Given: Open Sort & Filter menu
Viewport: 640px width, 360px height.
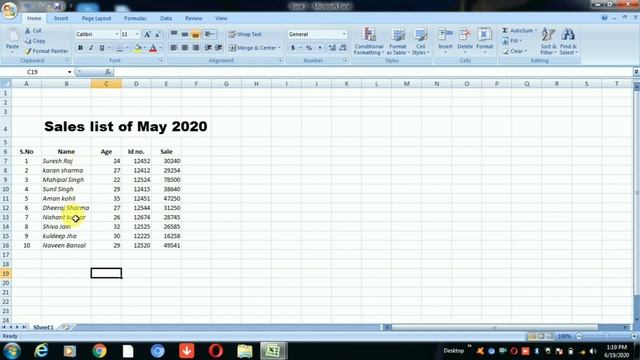Looking at the screenshot, I should click(549, 41).
